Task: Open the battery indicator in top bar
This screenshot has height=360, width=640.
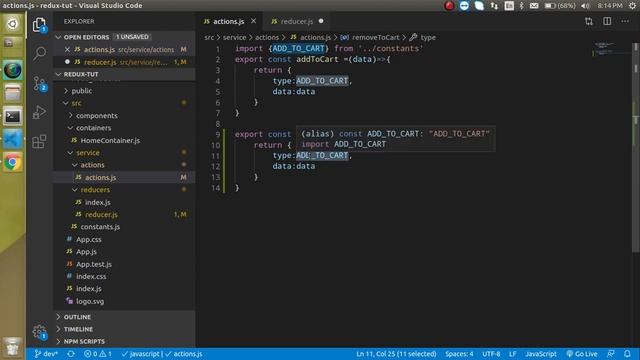Action: click(x=560, y=6)
